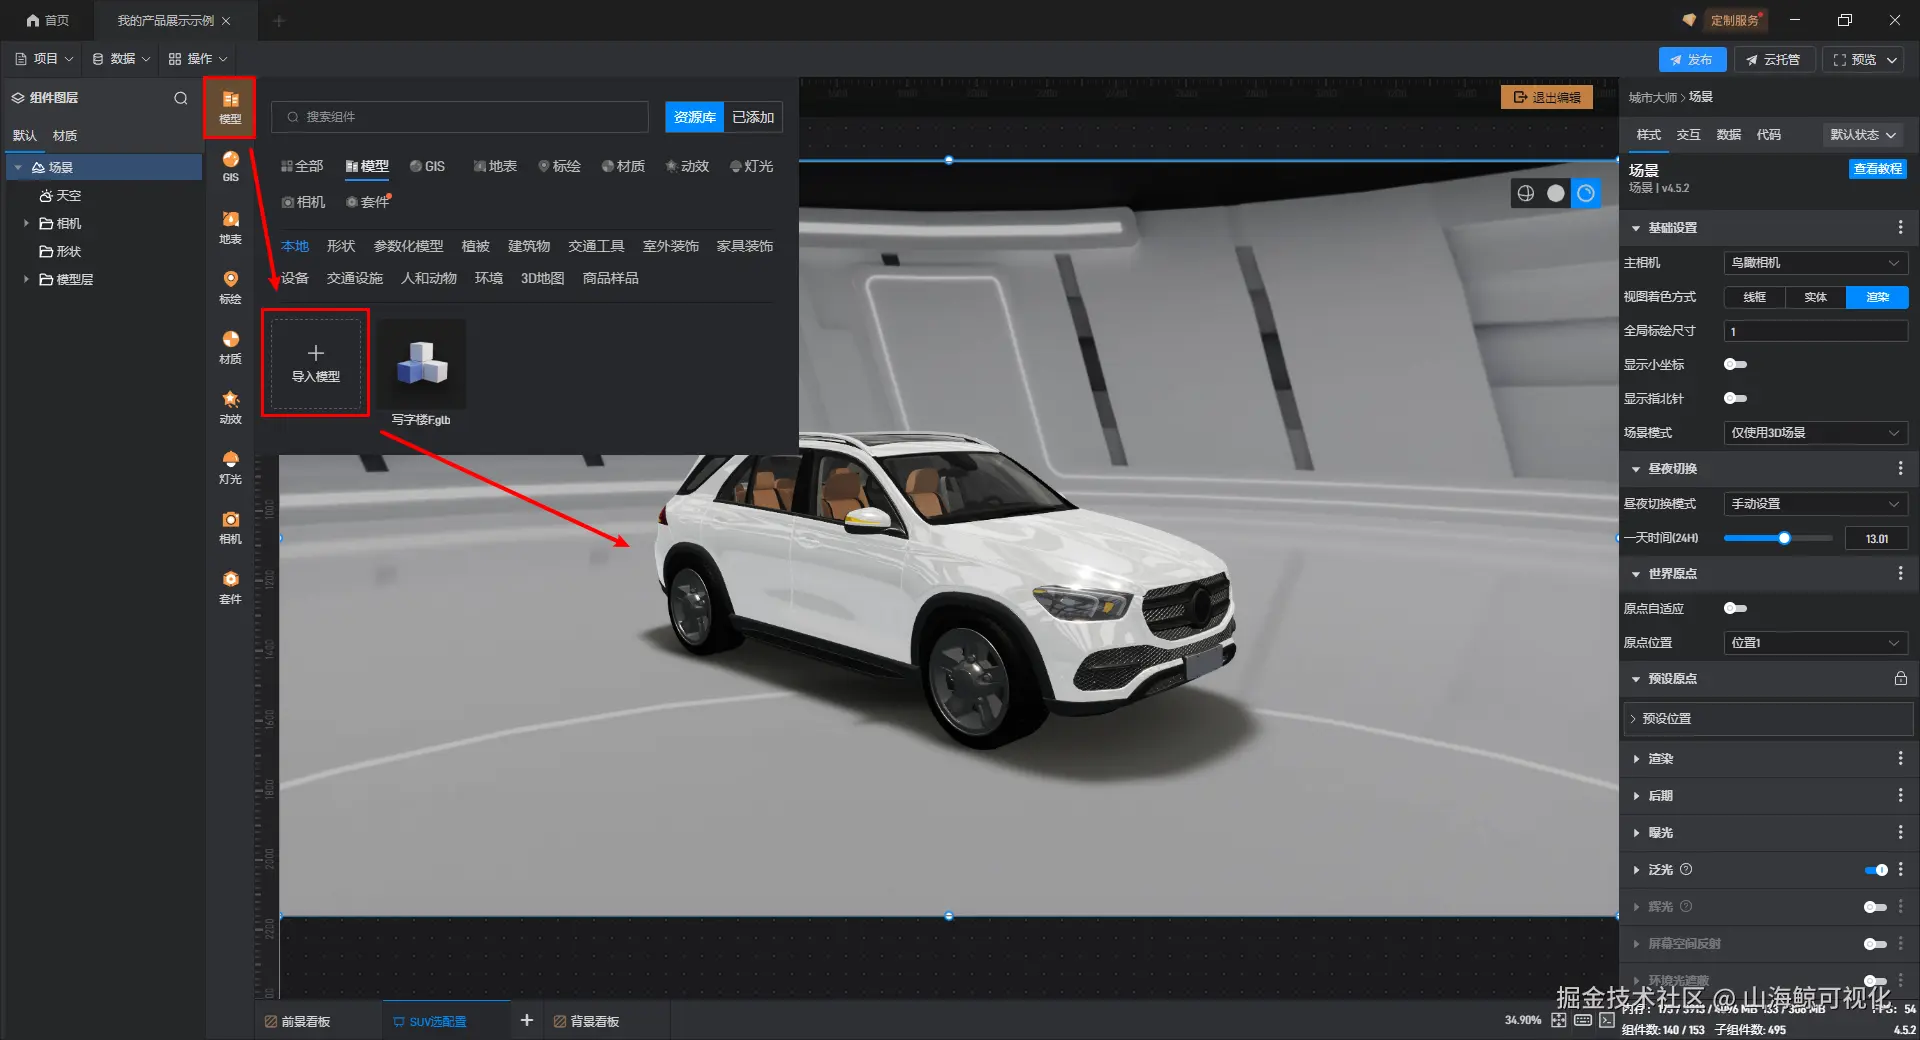The image size is (1920, 1040).
Task: Click the fit-to-screen icon in status bar
Action: coord(1559,1020)
